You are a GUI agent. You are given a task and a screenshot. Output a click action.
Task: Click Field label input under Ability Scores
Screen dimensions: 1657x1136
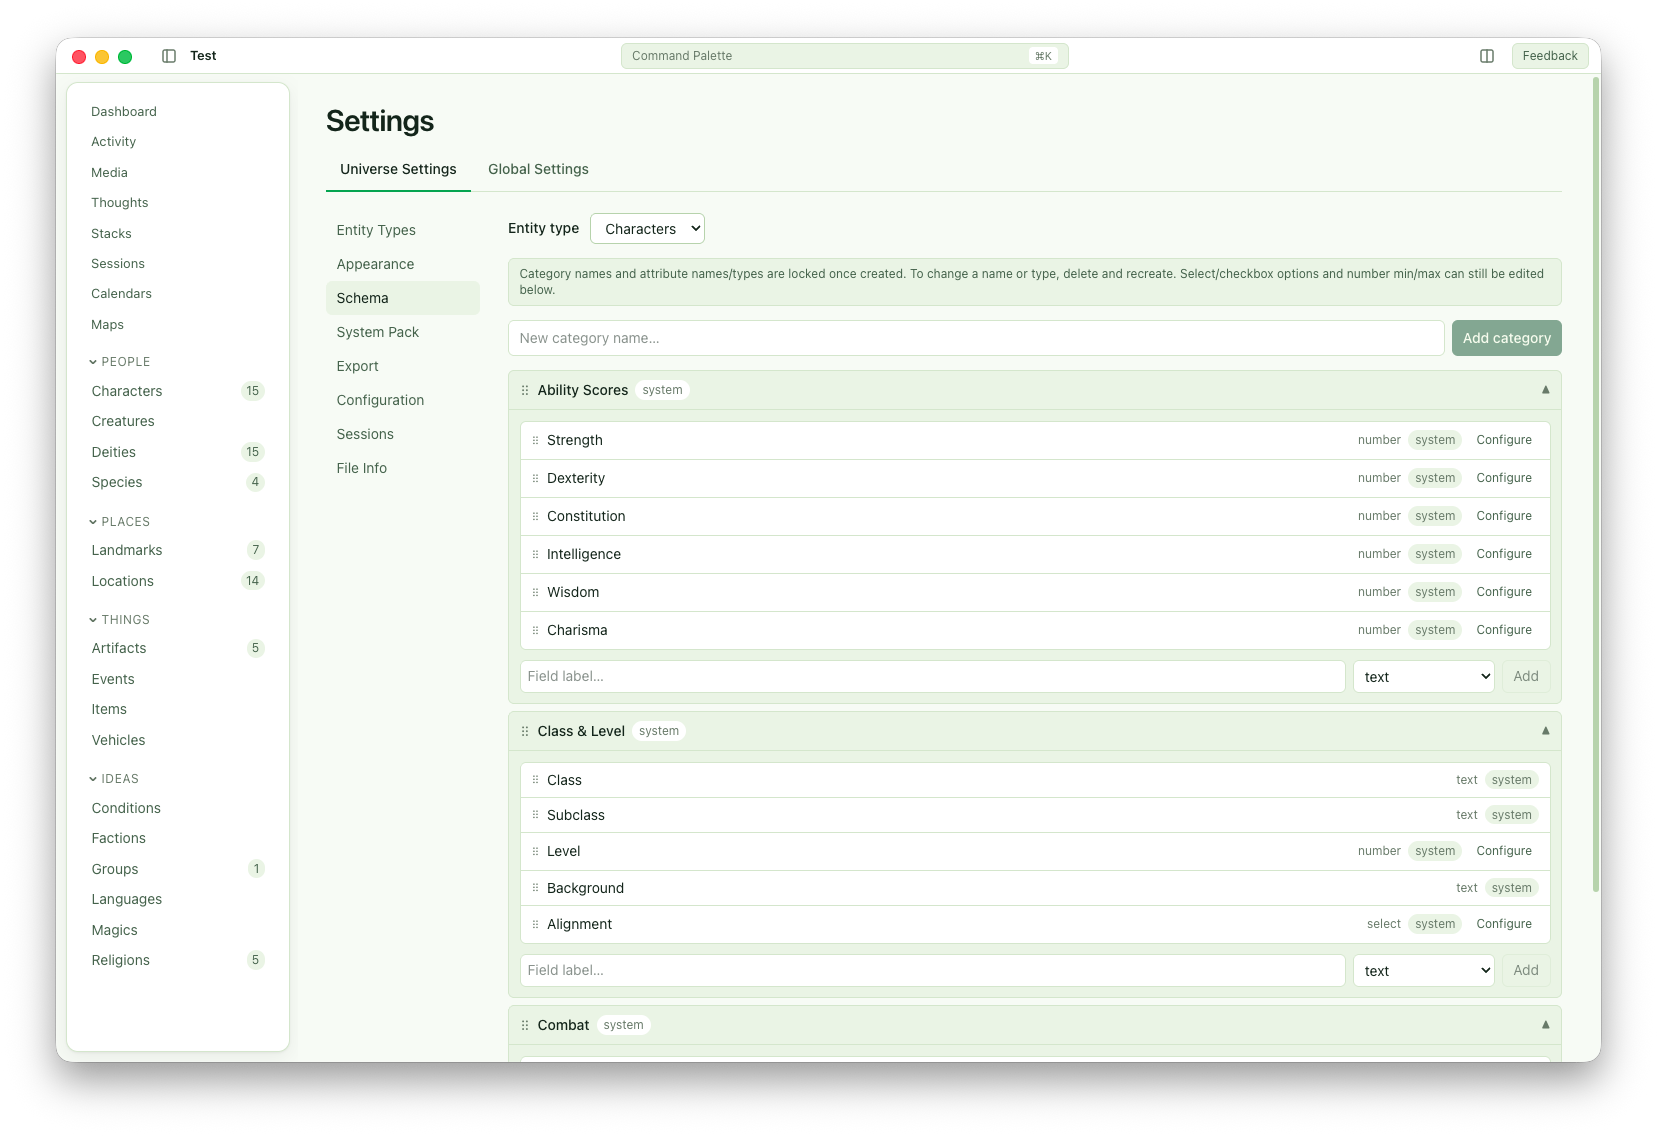pyautogui.click(x=932, y=677)
